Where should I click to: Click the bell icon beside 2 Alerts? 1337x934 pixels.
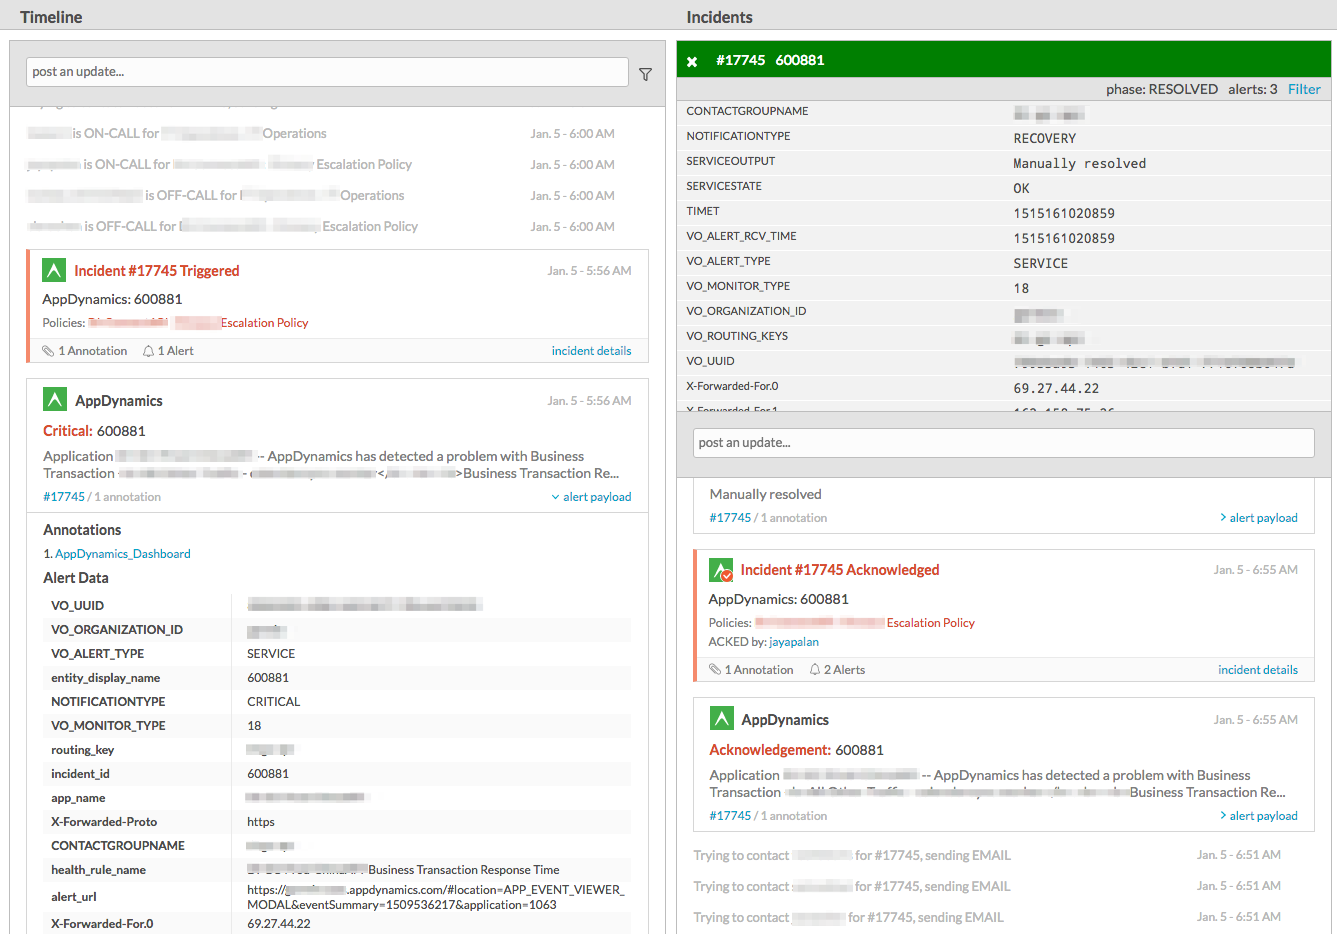point(815,670)
